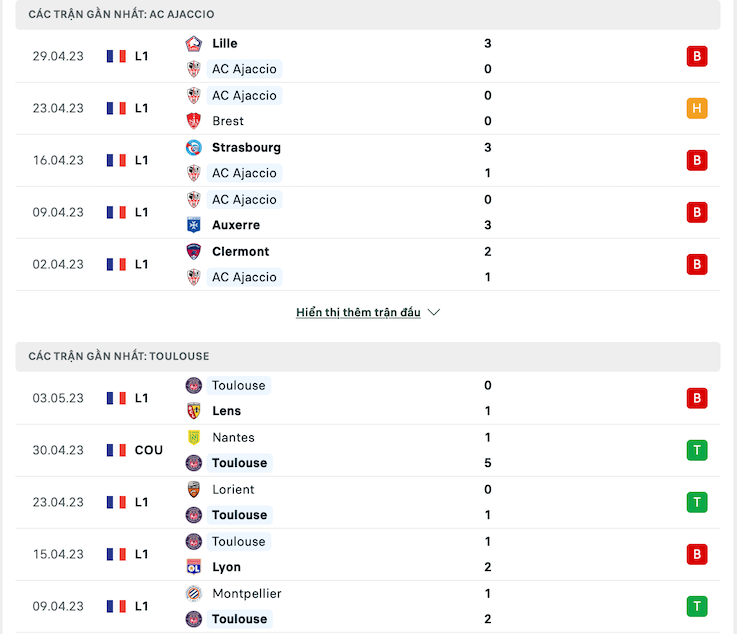Click the Montpellier club badge
Screen dimensions: 737x634
coord(194,594)
